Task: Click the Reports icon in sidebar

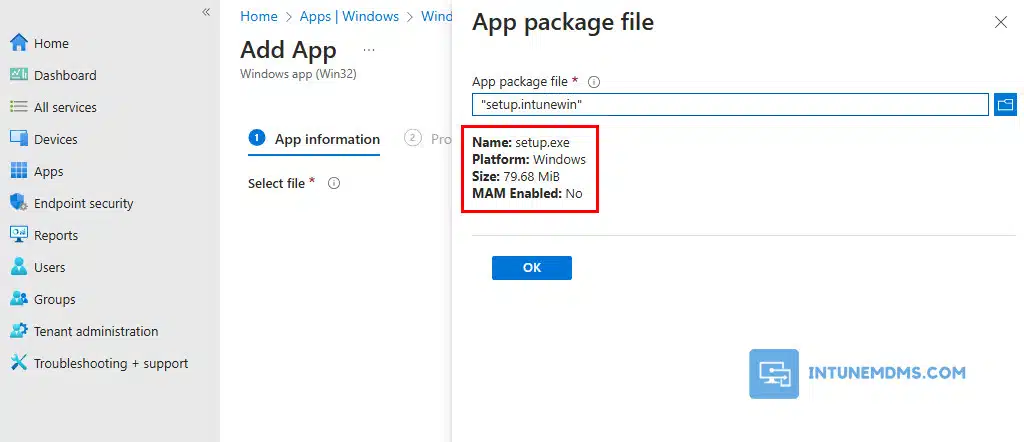Action: pos(18,235)
